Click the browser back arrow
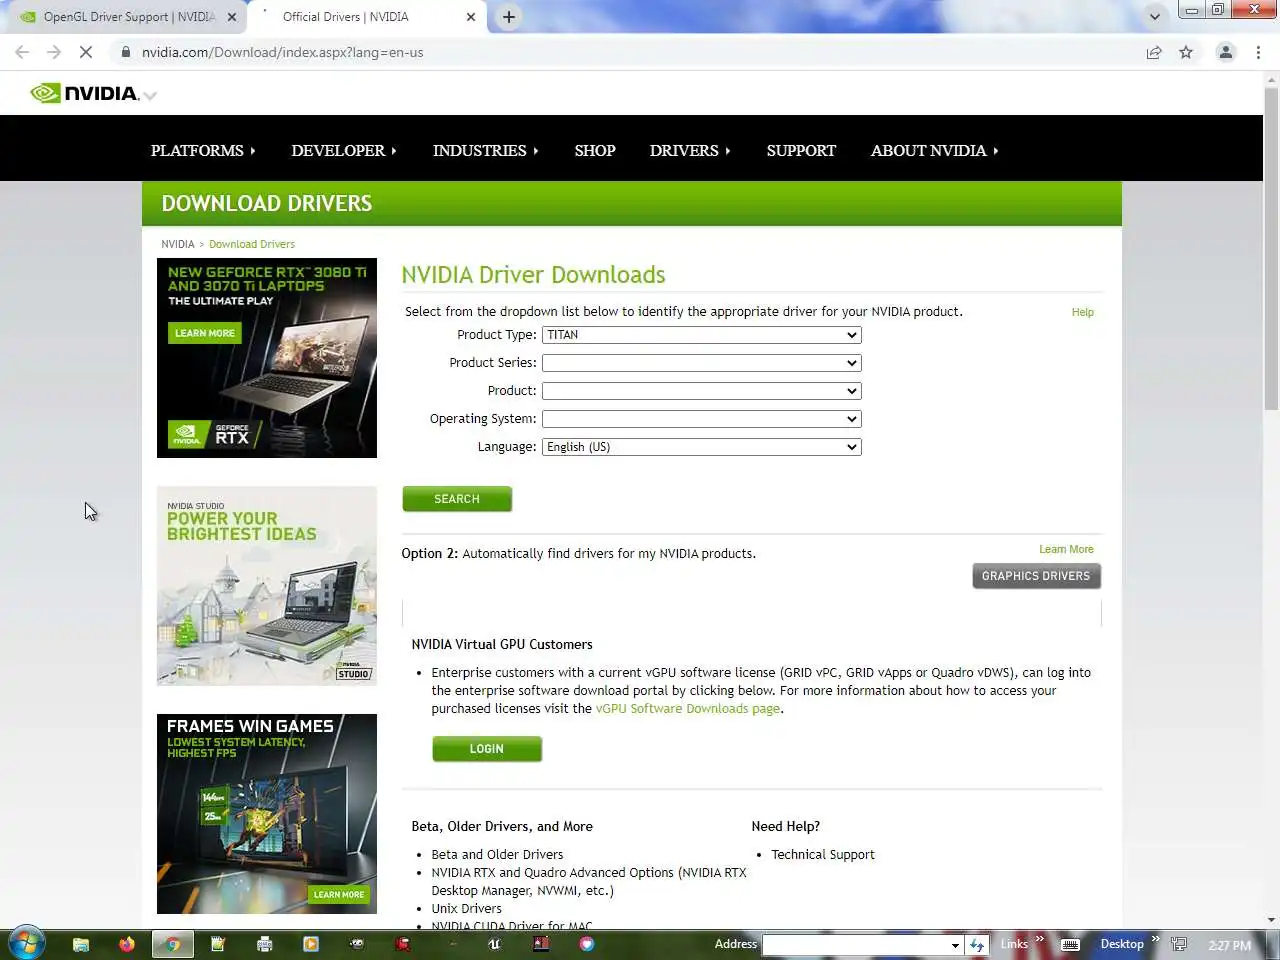This screenshot has width=1280, height=960. pyautogui.click(x=22, y=52)
